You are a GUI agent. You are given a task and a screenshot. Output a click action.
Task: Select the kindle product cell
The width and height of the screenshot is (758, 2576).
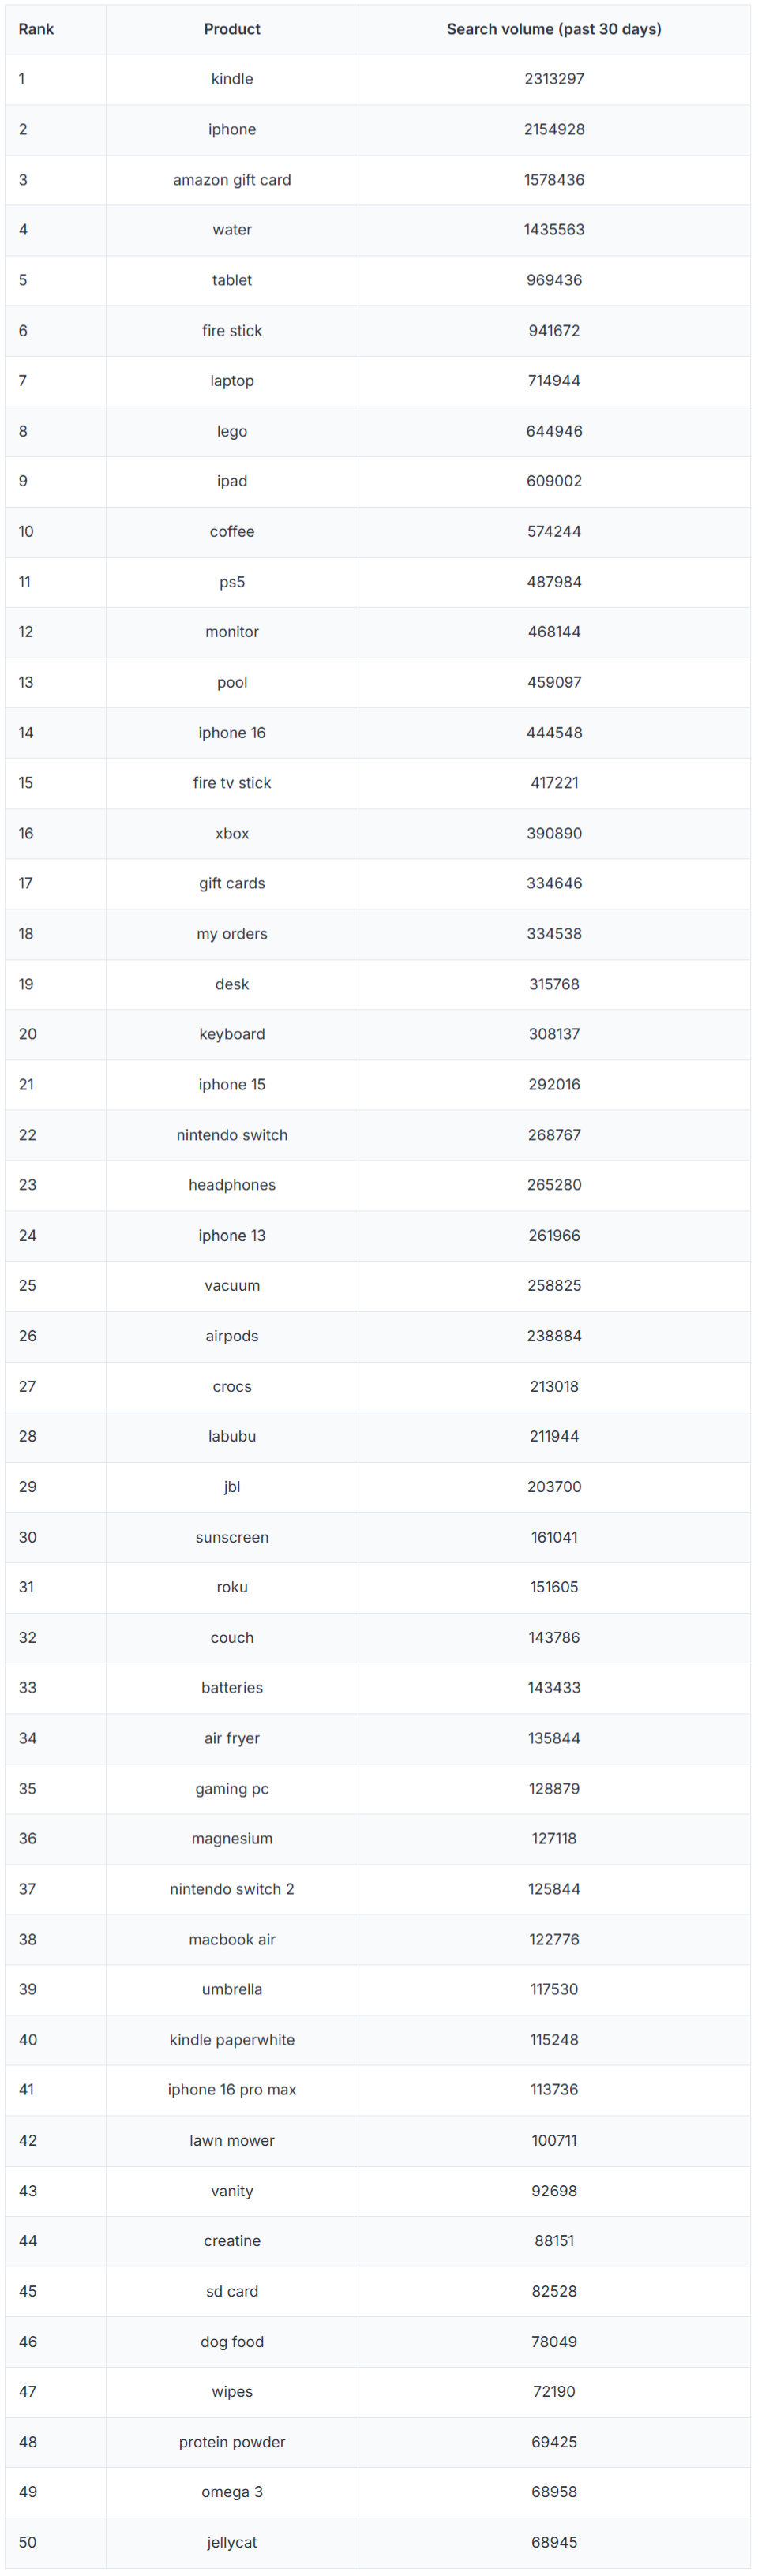(232, 79)
